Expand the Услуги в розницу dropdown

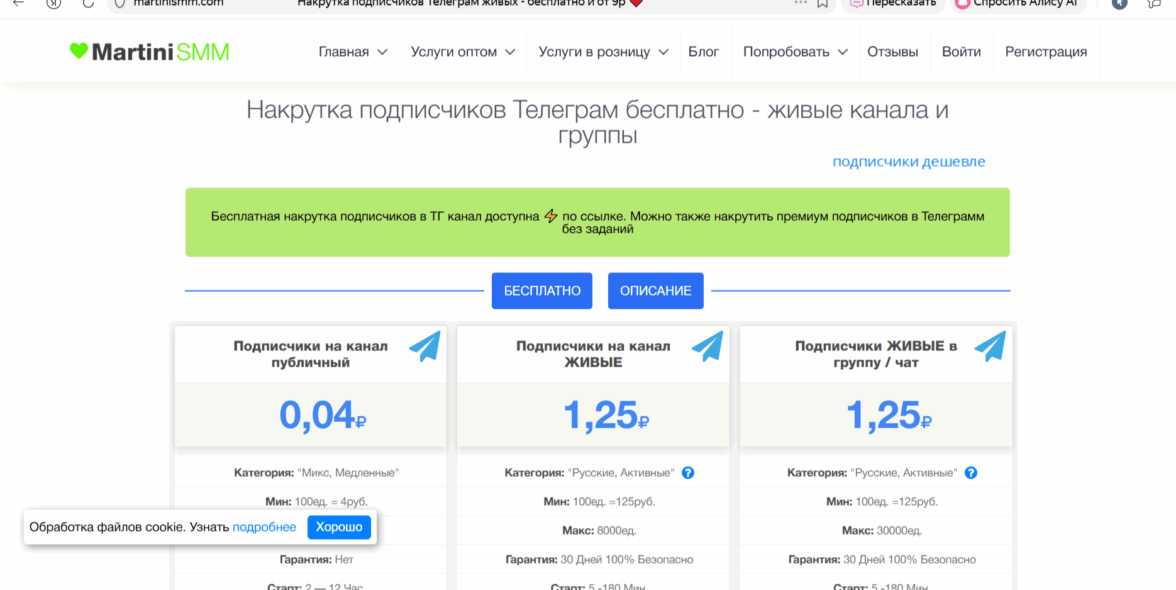tap(603, 52)
